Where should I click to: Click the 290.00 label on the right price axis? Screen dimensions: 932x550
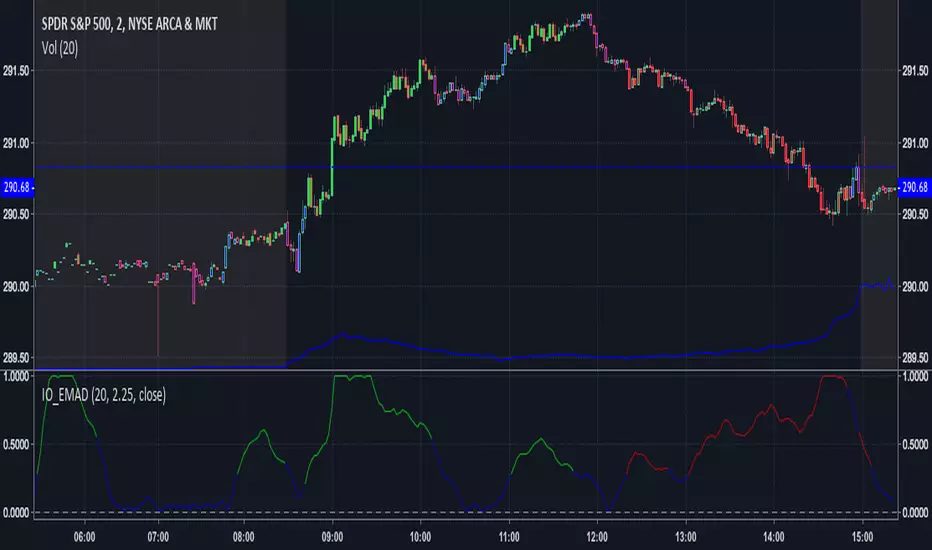[915, 287]
